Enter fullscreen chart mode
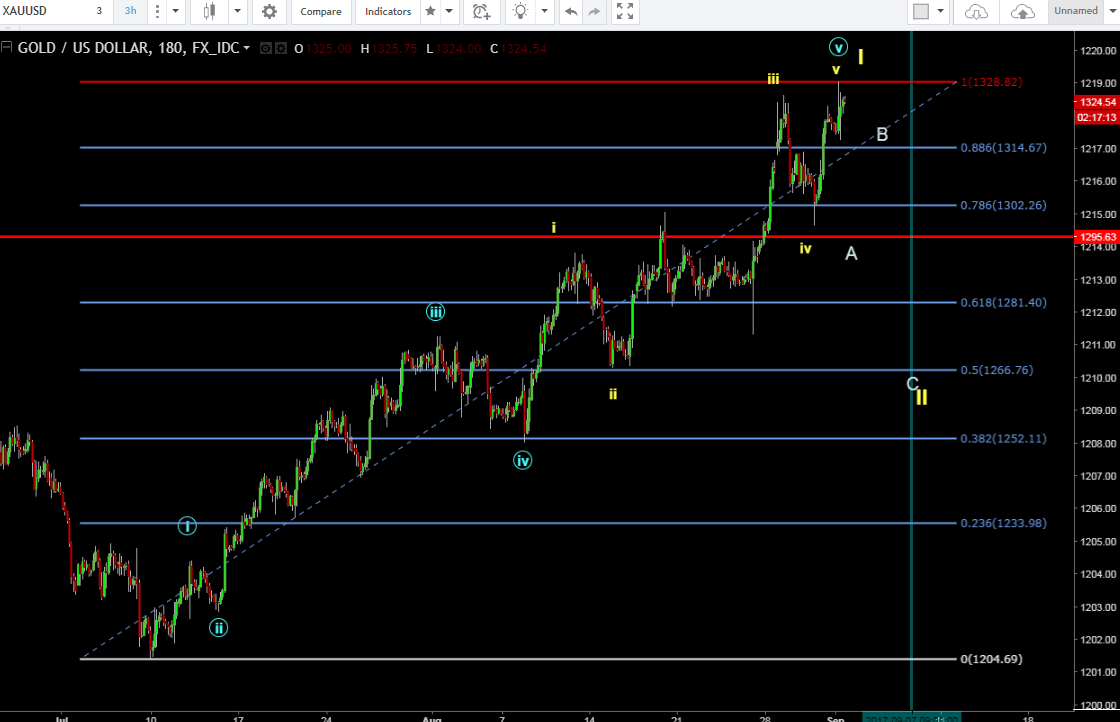The height and width of the screenshot is (722, 1120). tap(625, 11)
